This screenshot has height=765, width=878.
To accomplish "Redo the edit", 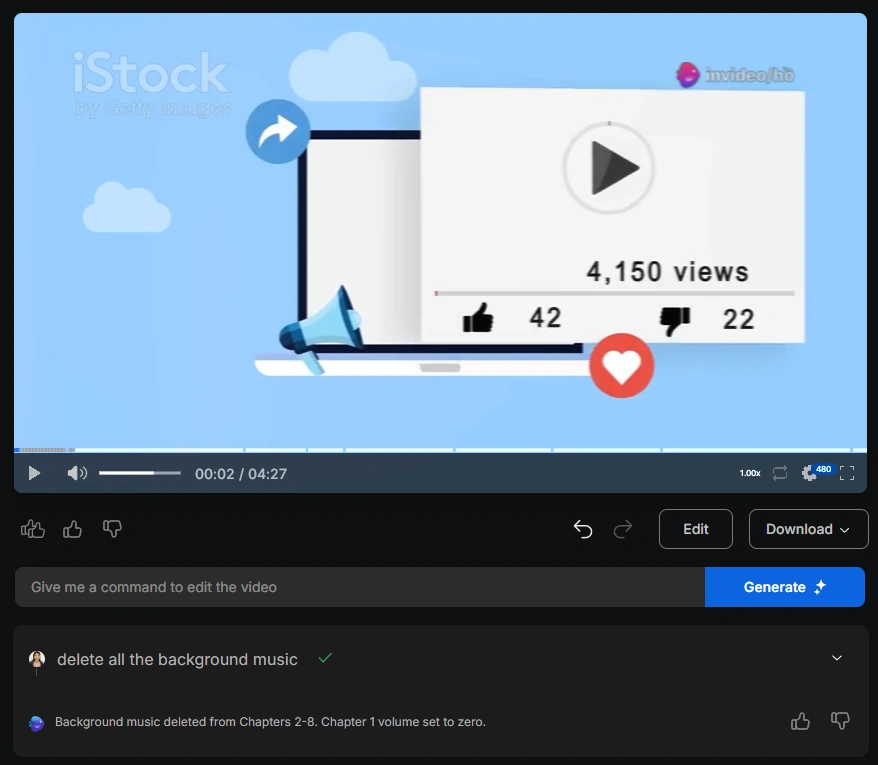I will point(623,529).
